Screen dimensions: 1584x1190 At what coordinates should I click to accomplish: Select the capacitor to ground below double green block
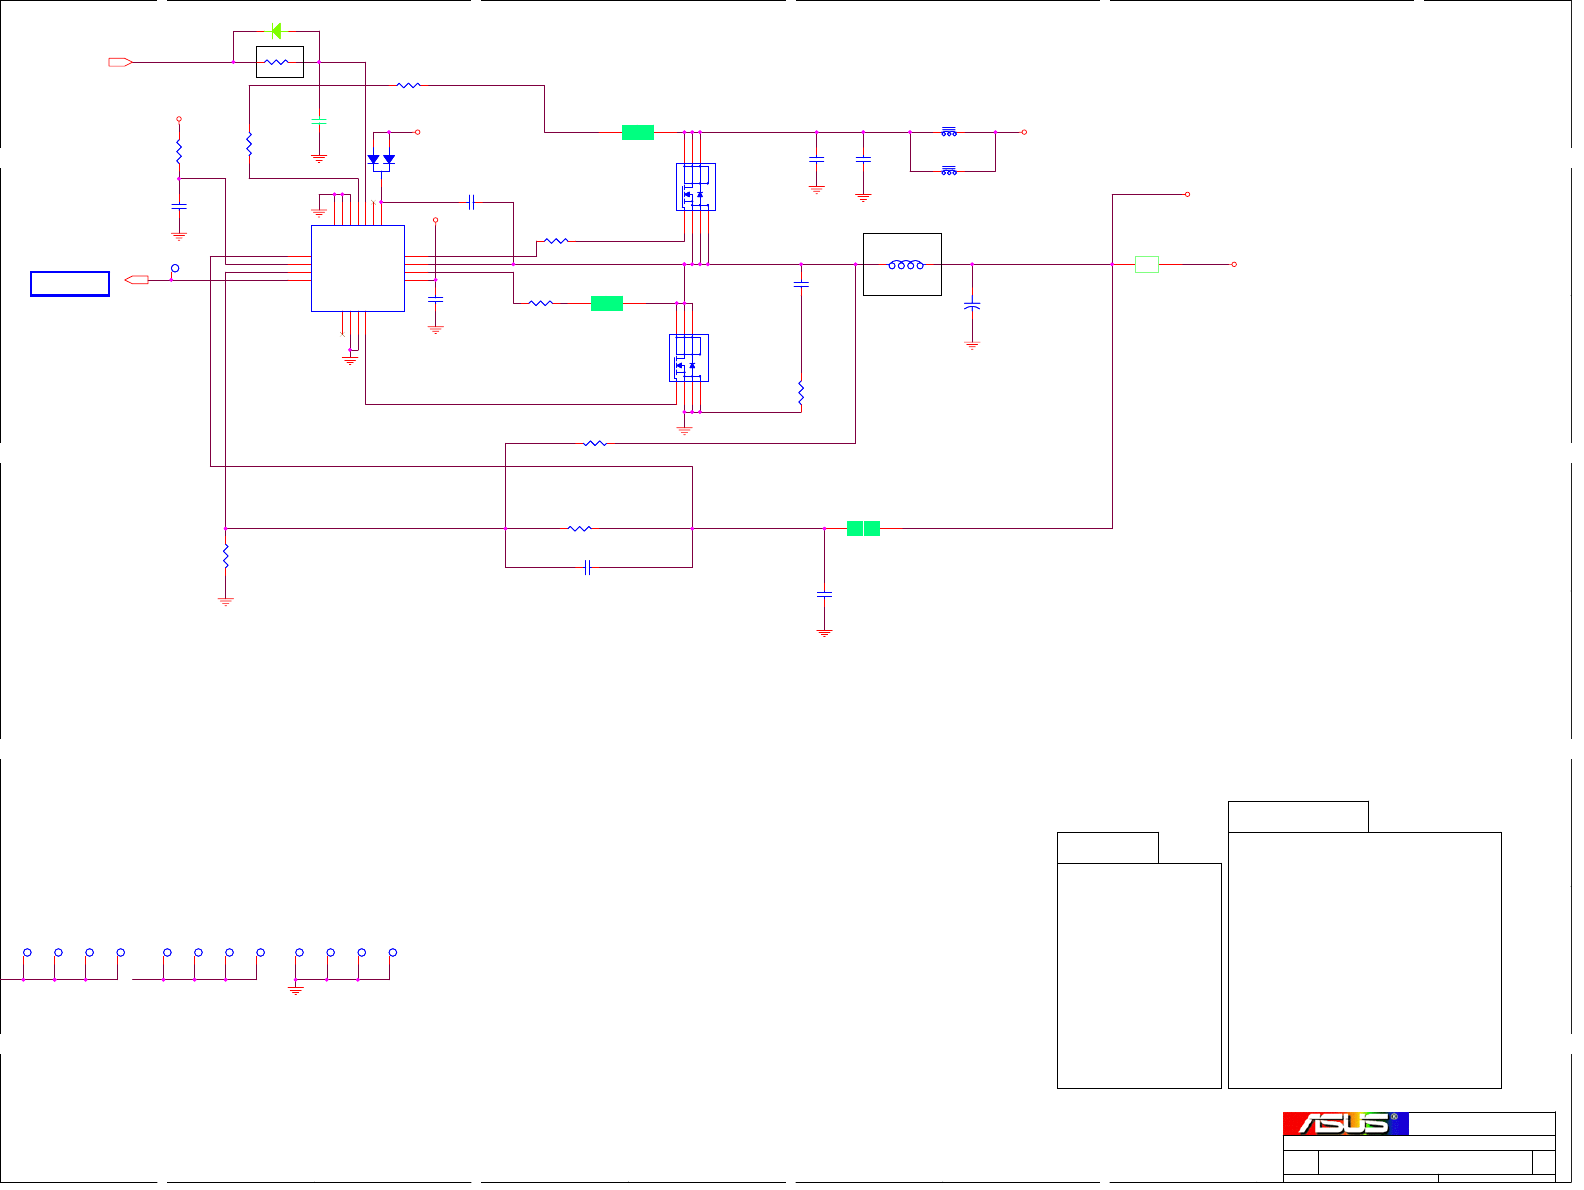824,594
